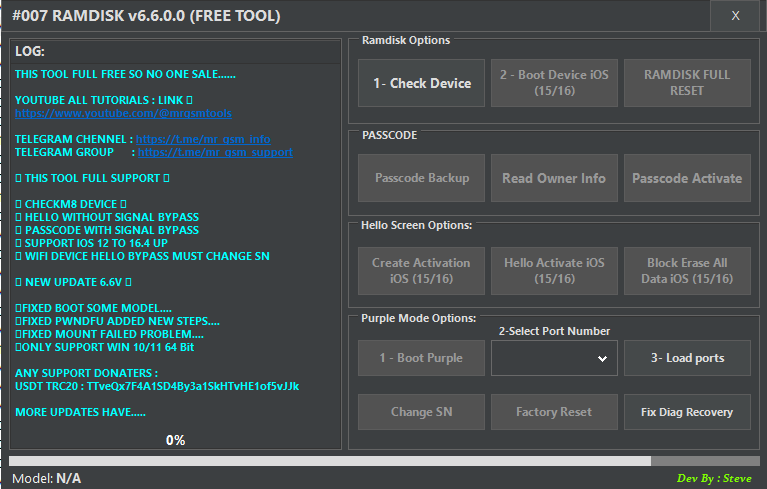Viewport: 767px width, 489px height.
Task: Click the 'Model: N/A' status text
Action: click(46, 478)
